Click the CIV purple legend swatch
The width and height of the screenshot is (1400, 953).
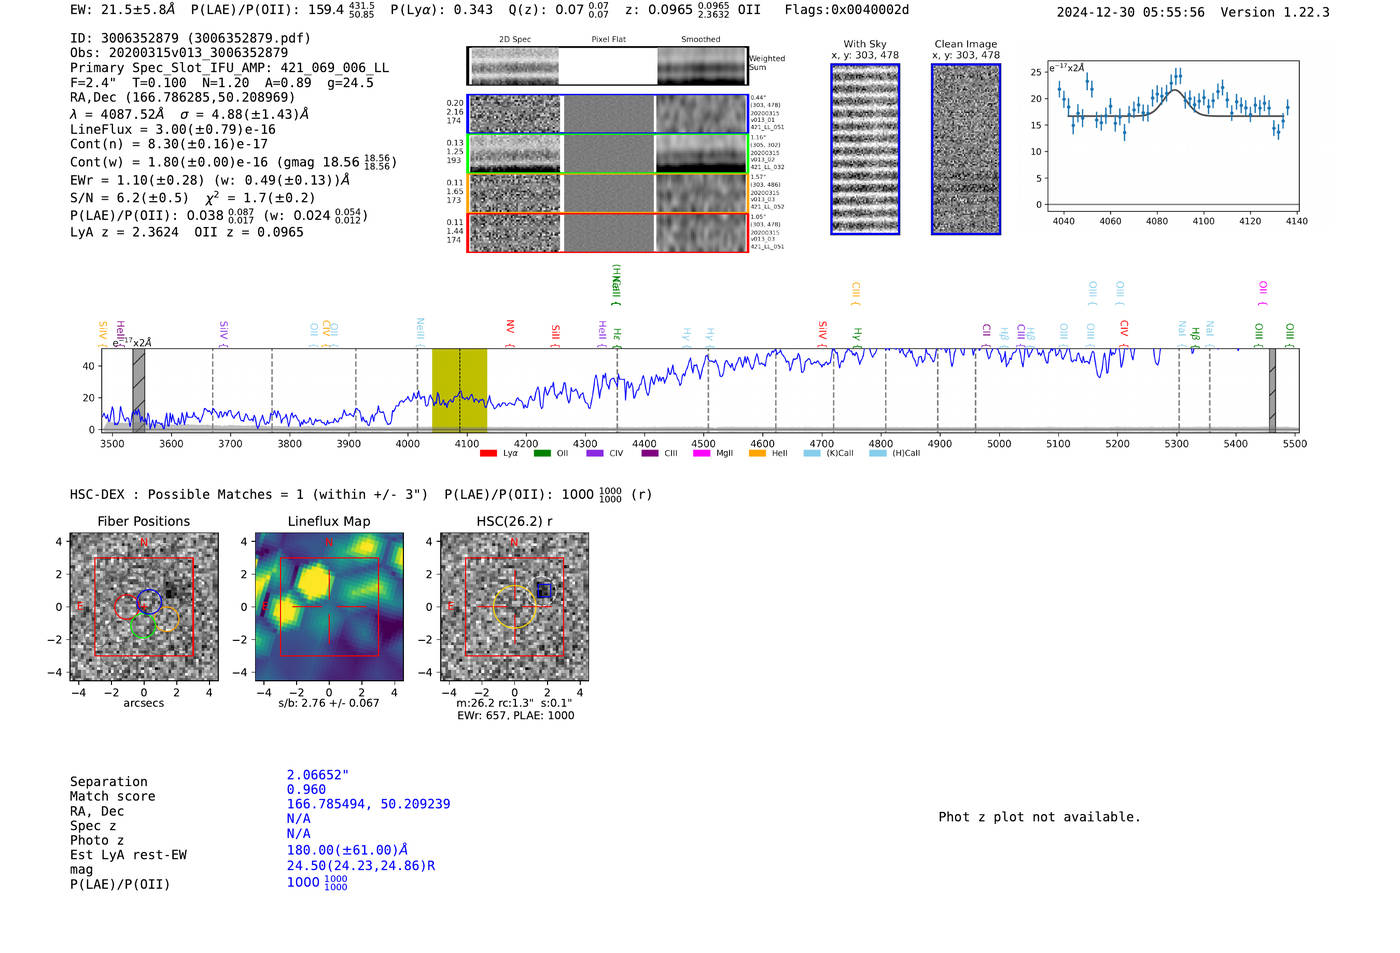(595, 454)
